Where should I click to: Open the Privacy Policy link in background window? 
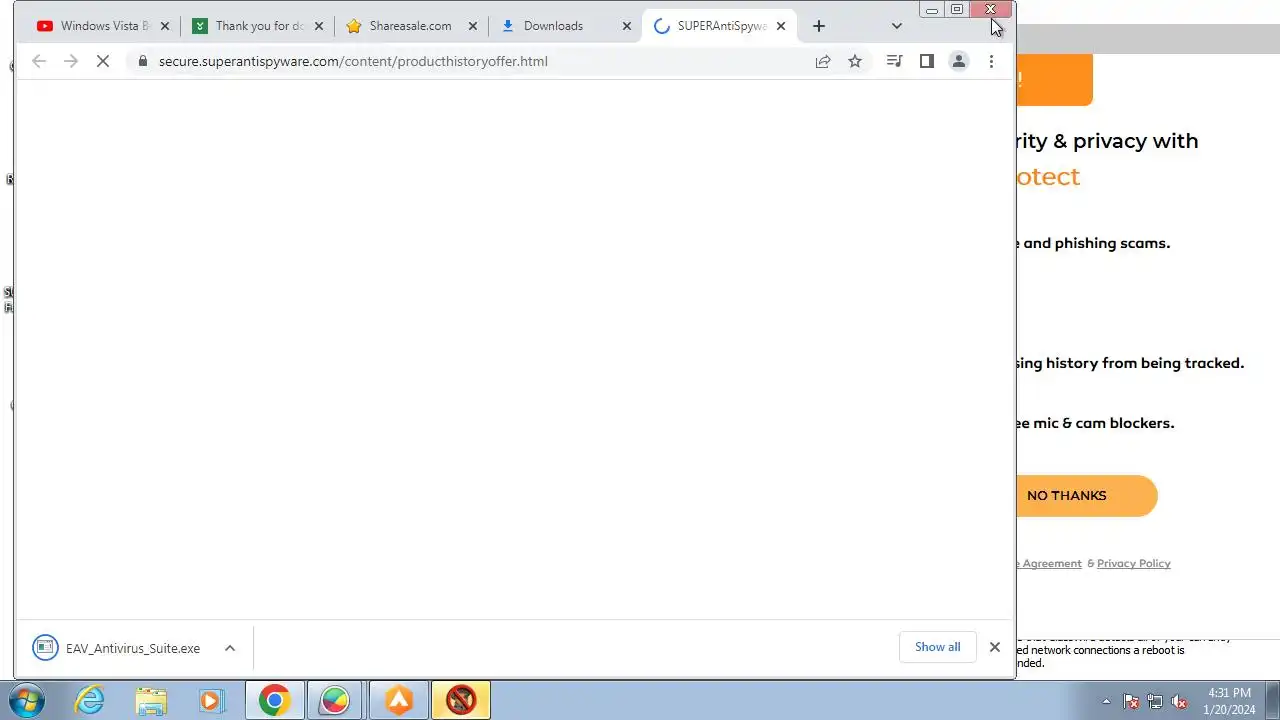(1133, 564)
